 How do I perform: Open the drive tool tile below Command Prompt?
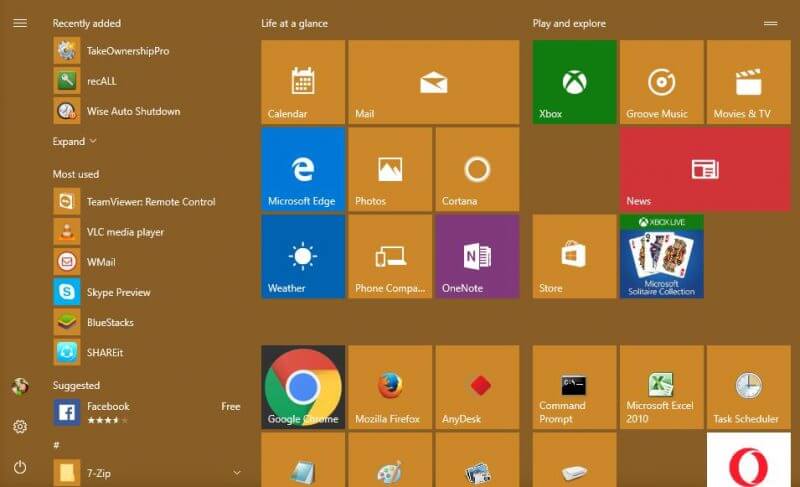[x=574, y=460]
